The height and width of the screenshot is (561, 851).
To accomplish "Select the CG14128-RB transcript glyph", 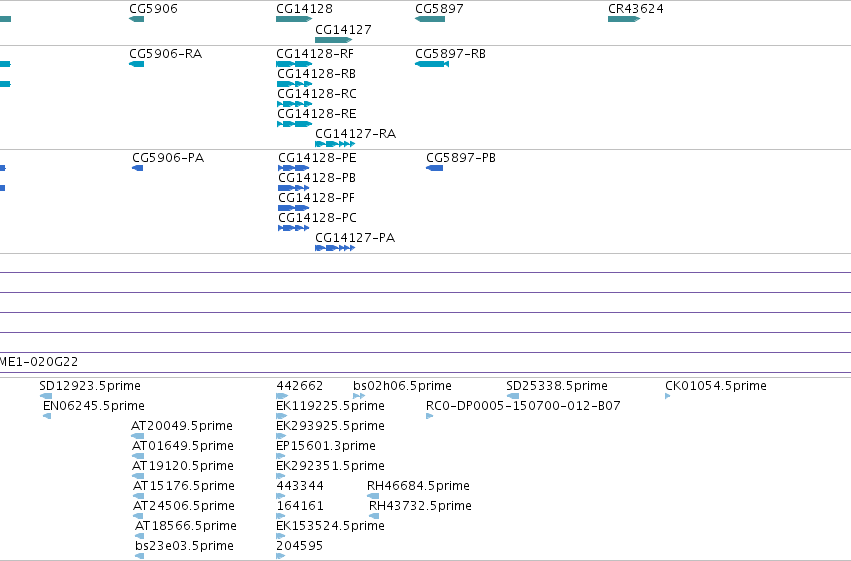I will click(x=295, y=84).
